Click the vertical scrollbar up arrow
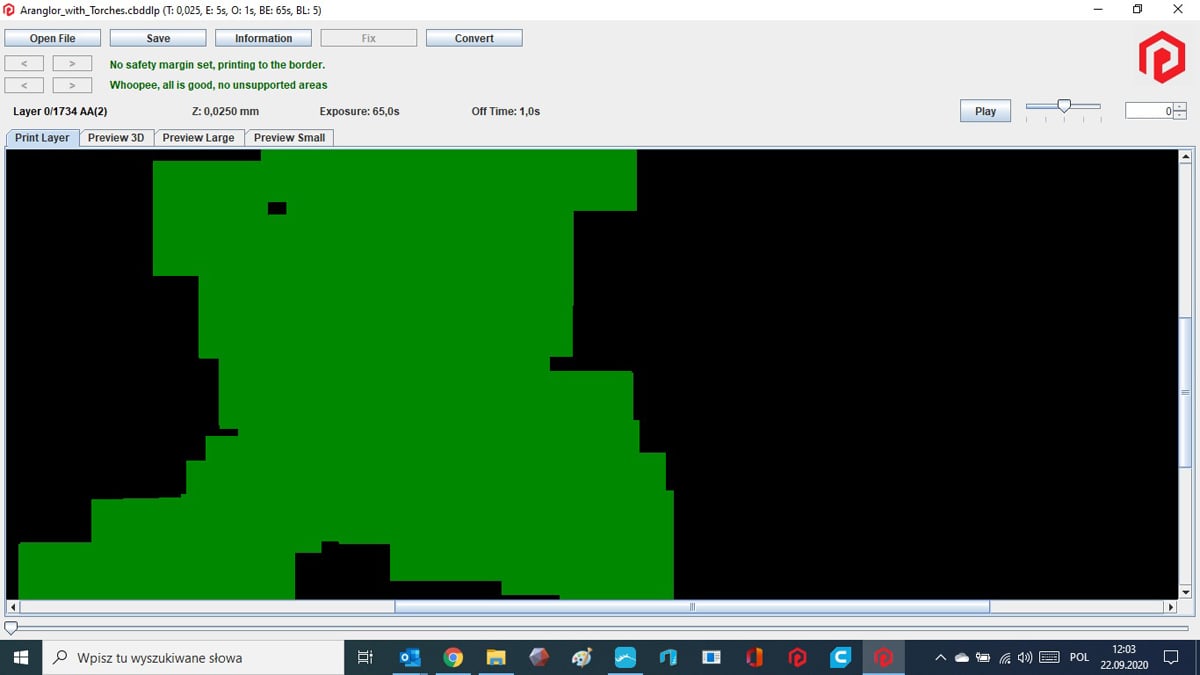Screen dimensions: 1200x675 (1186, 157)
